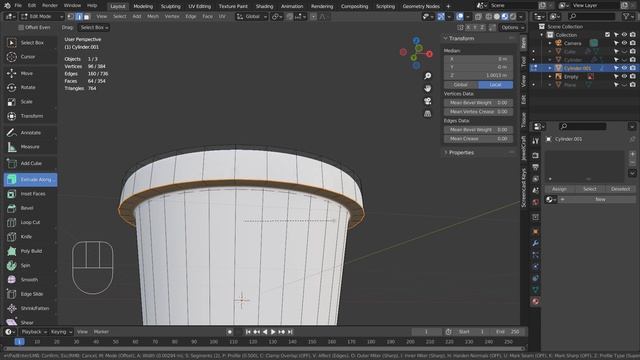Switch Median coordinates to Global

[461, 84]
